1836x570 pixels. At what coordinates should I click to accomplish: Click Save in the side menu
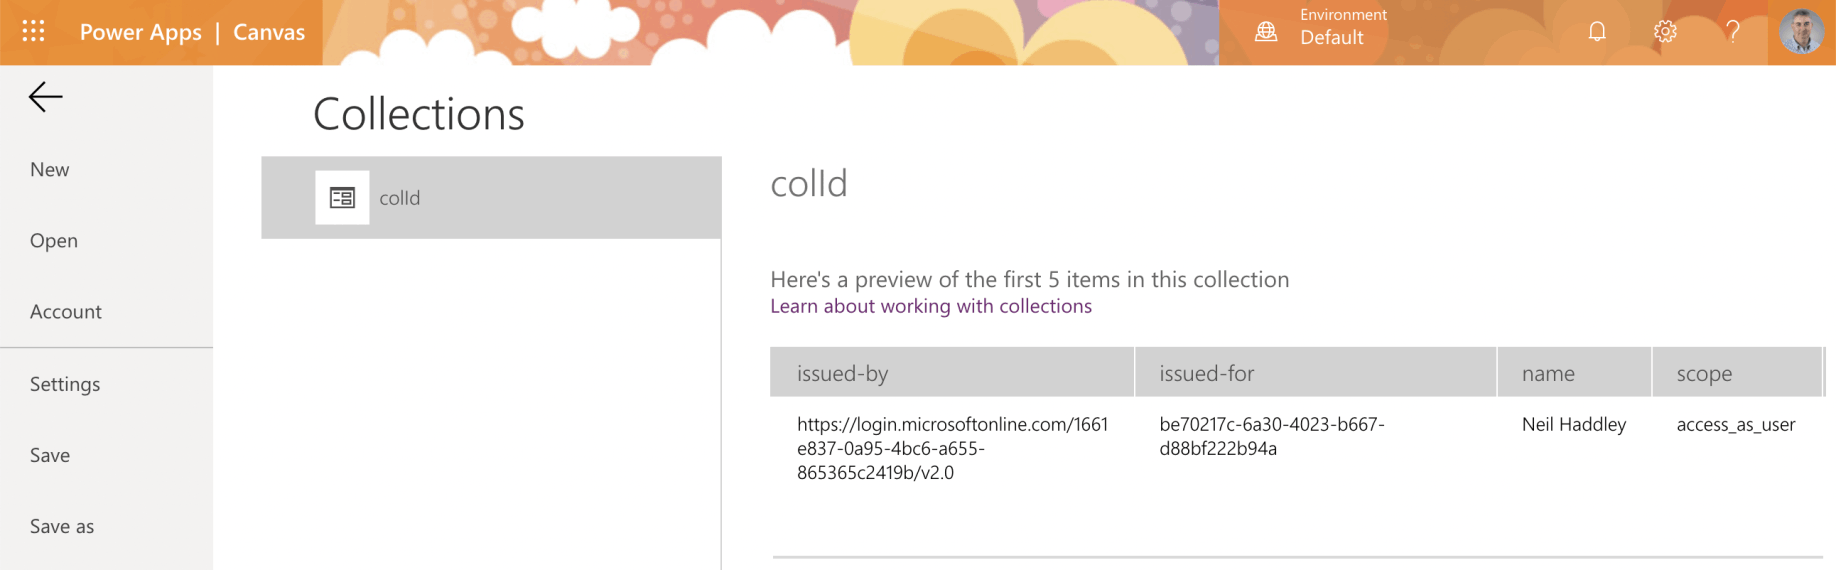pyautogui.click(x=50, y=456)
